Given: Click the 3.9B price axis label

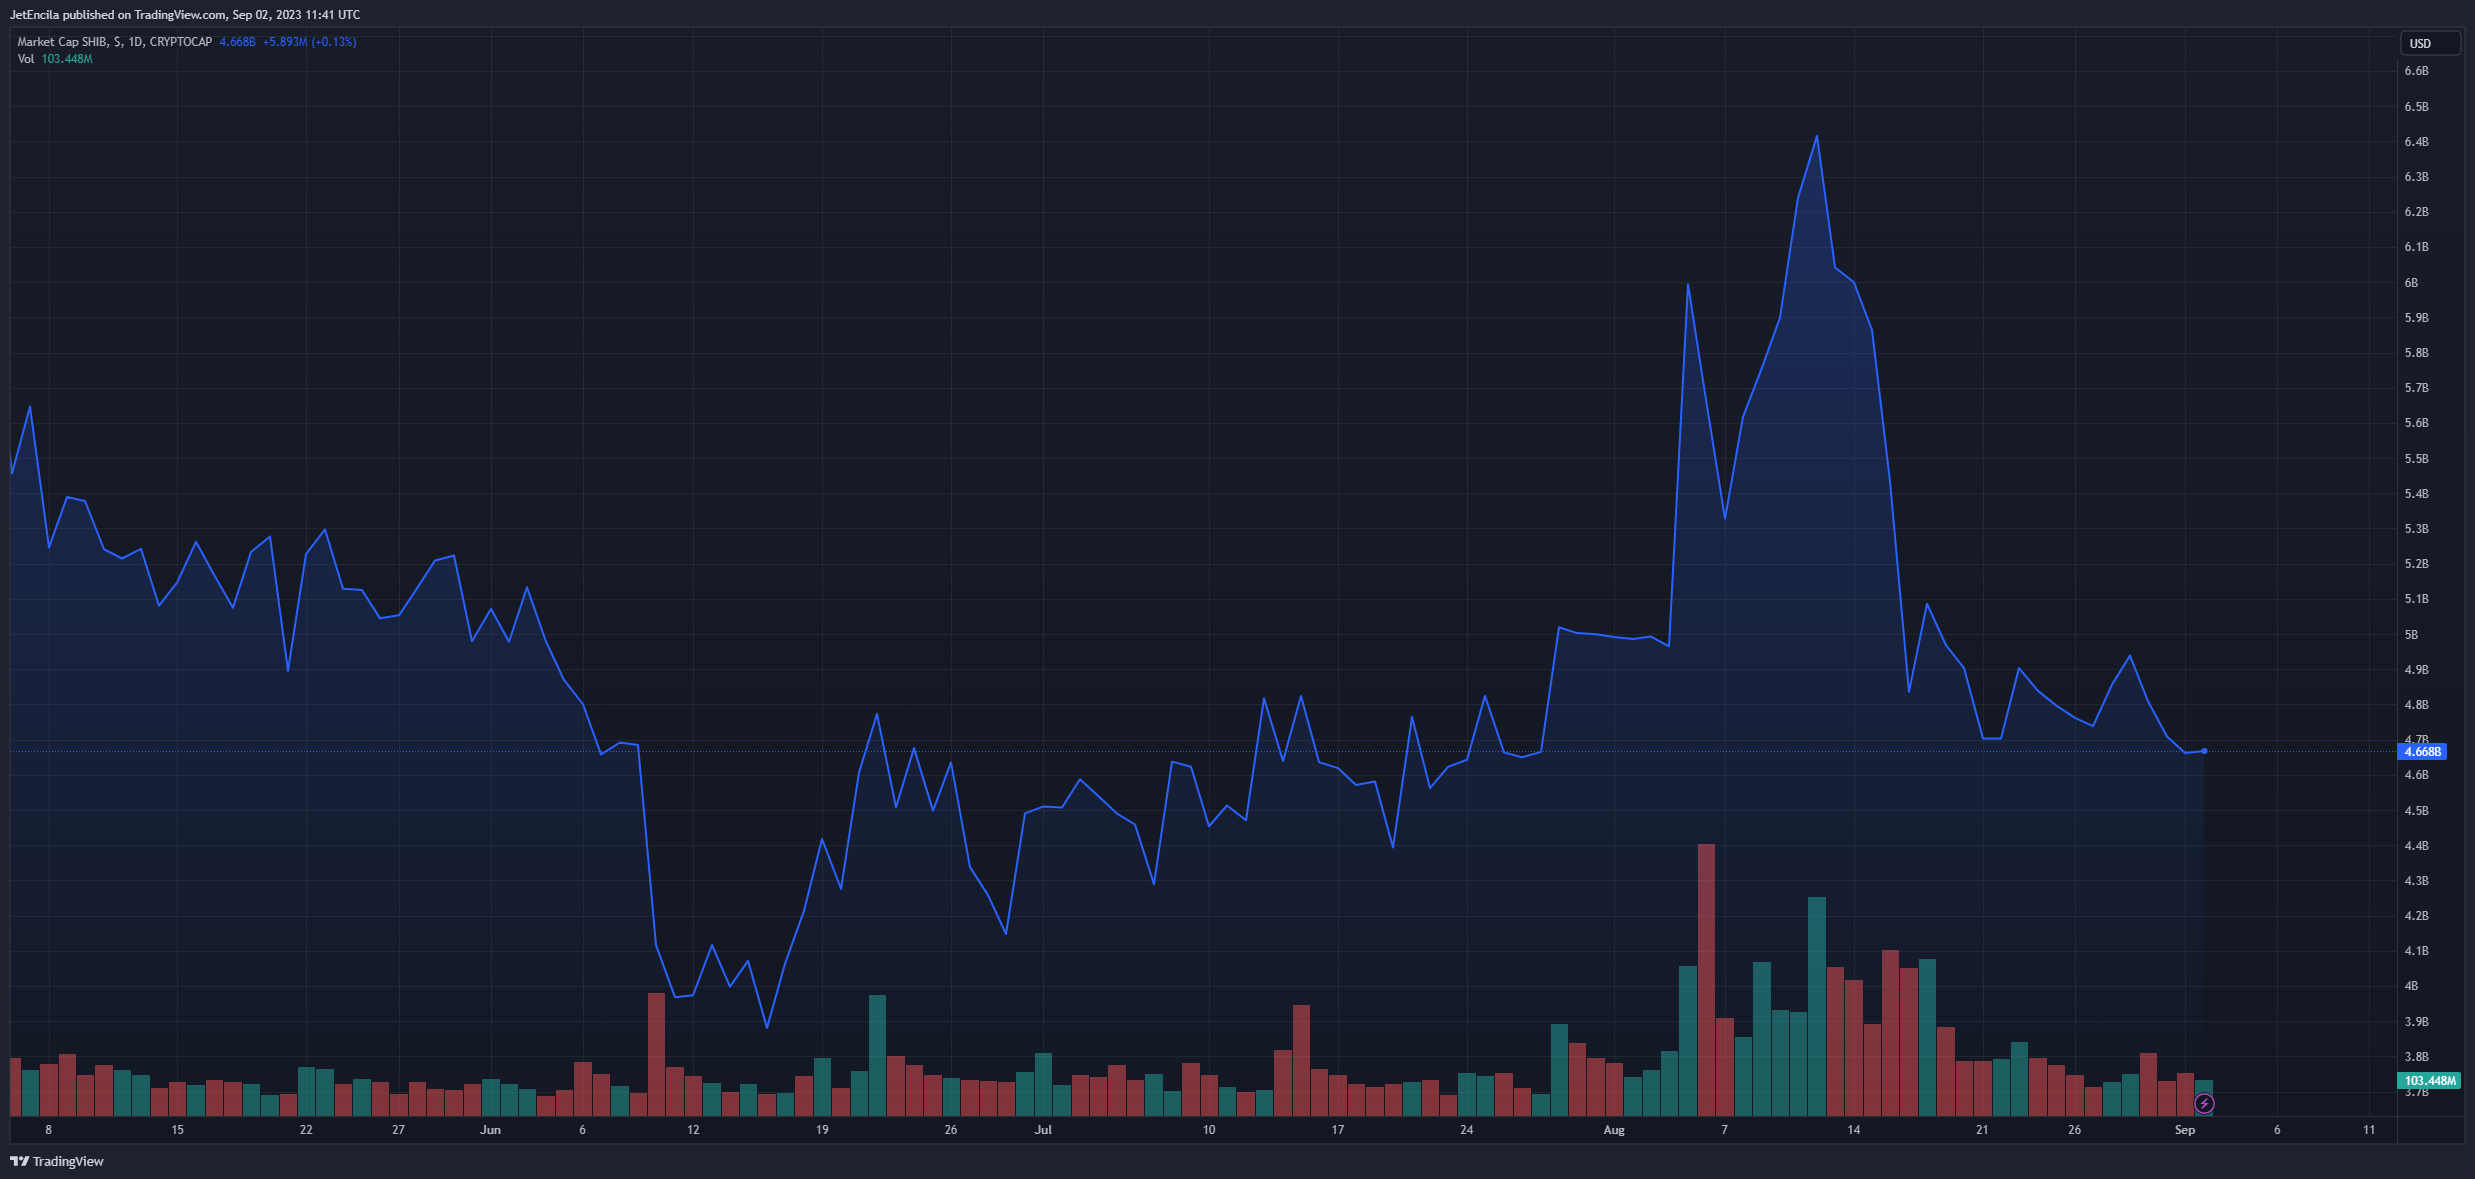Looking at the screenshot, I should (2416, 1022).
